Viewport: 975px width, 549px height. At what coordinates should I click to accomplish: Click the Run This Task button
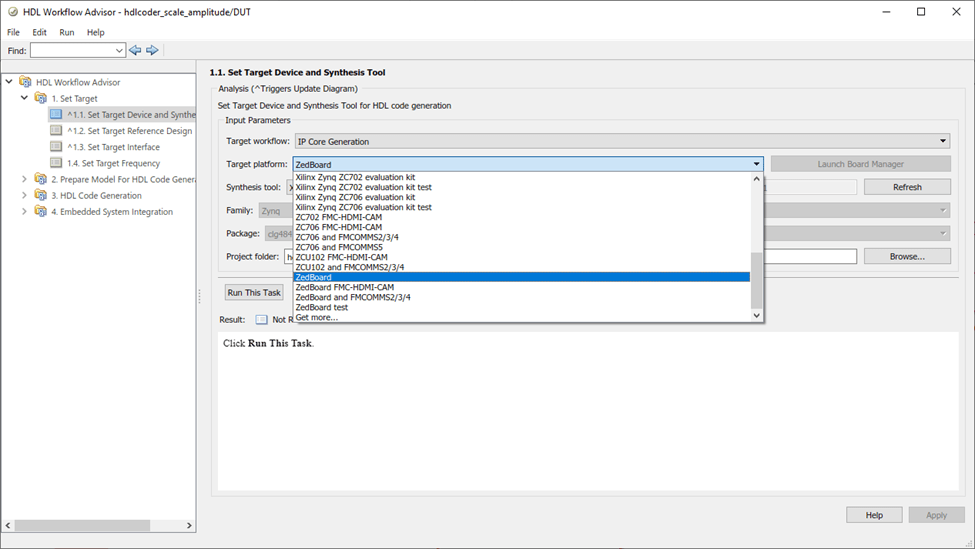pyautogui.click(x=254, y=292)
